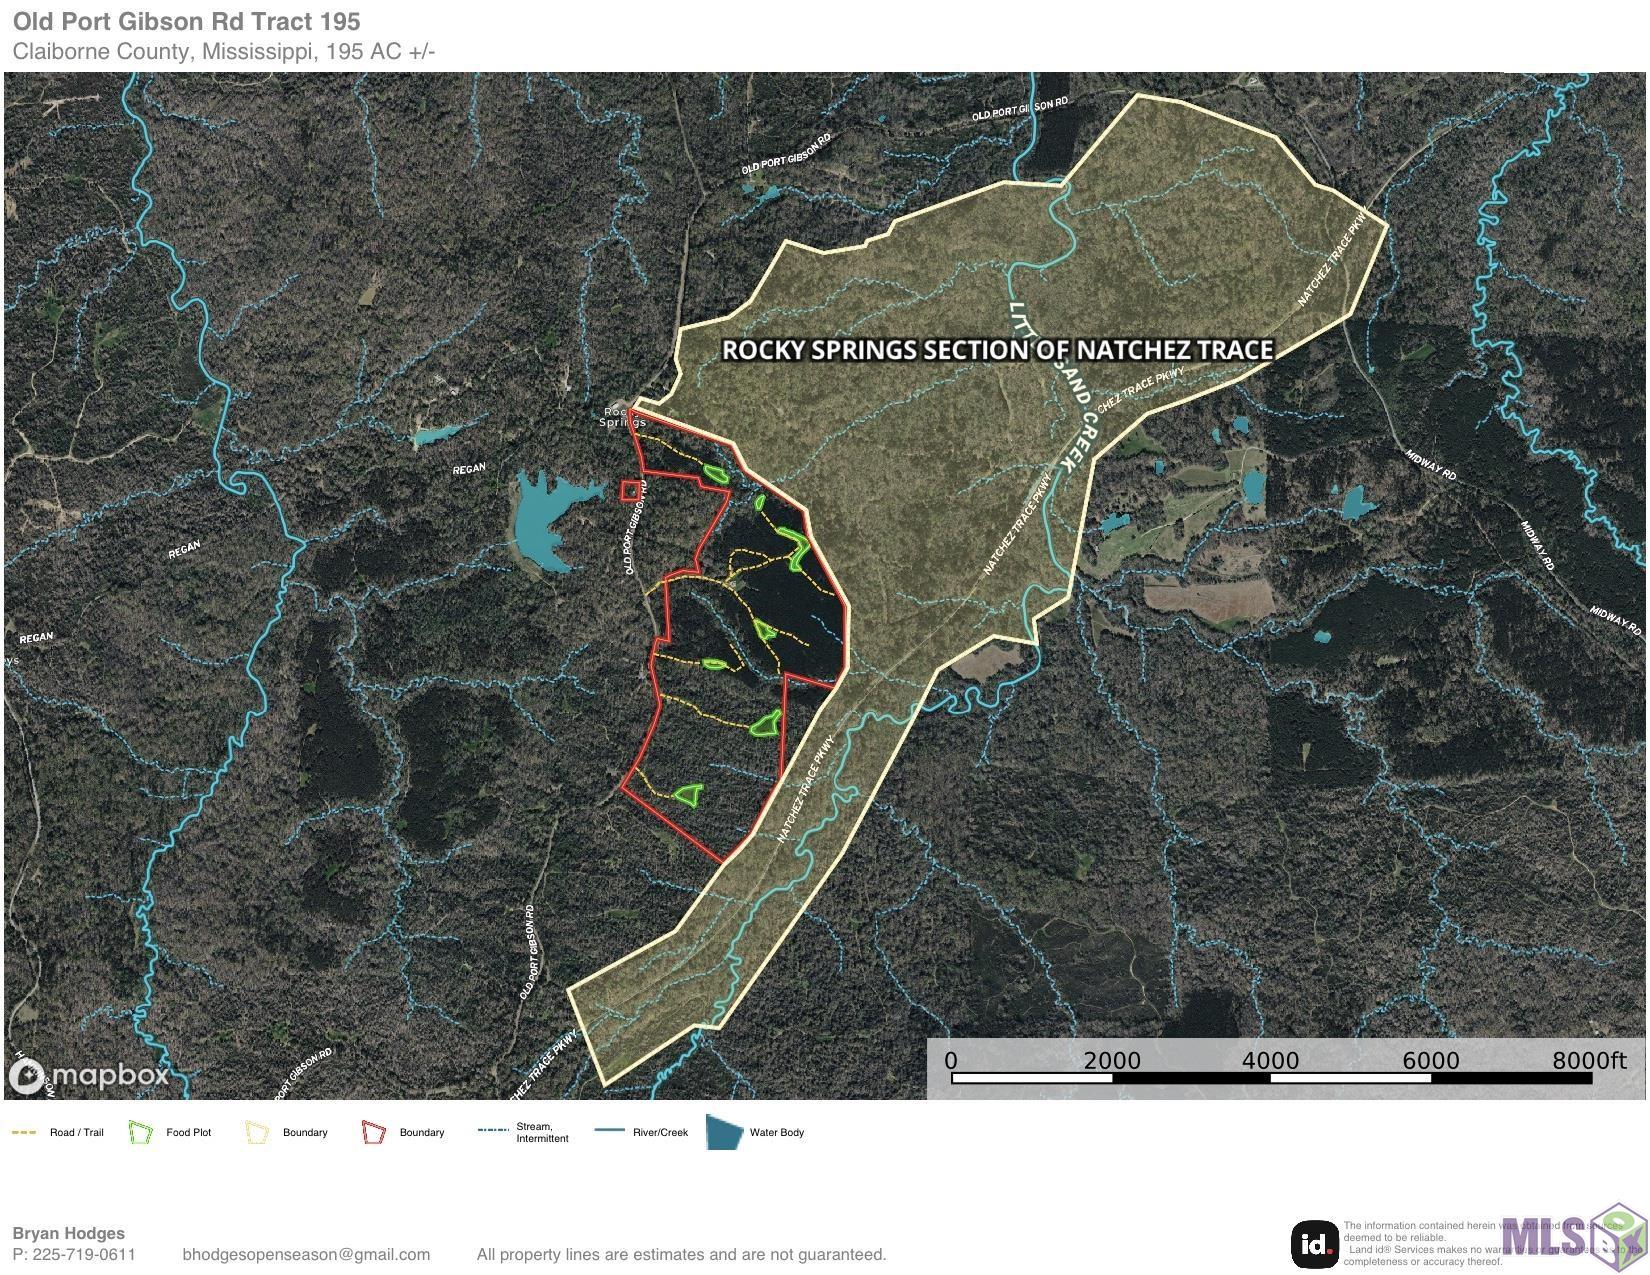Click the River/Creek legend label
The height and width of the screenshot is (1275, 1650).
(660, 1132)
